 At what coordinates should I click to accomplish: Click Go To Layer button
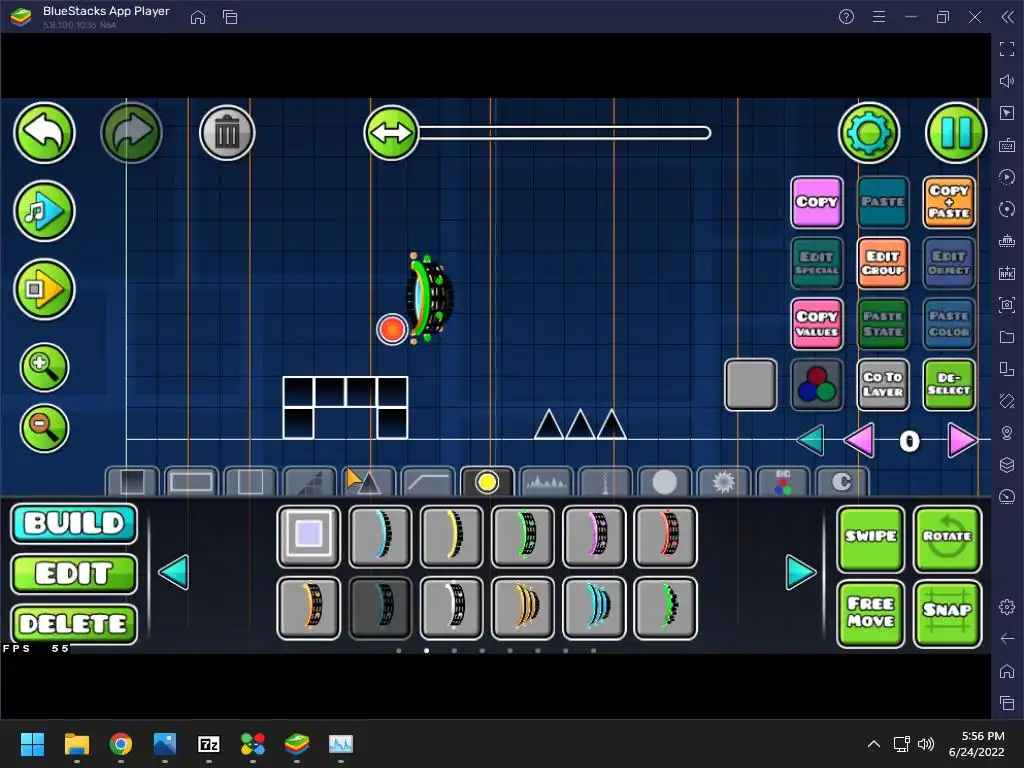coord(882,385)
